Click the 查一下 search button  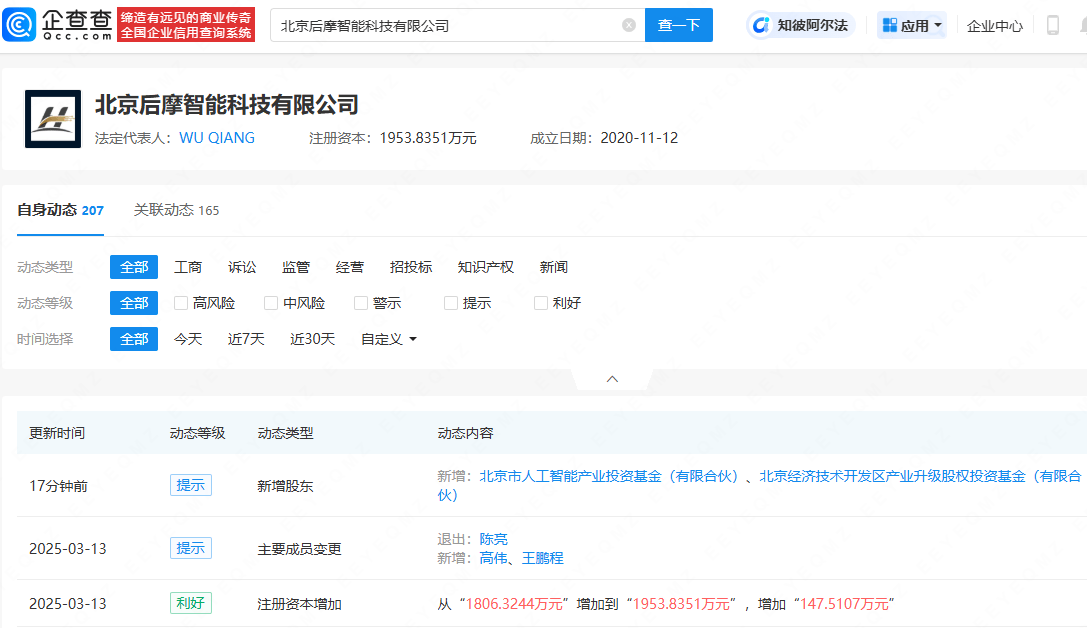(x=679, y=26)
